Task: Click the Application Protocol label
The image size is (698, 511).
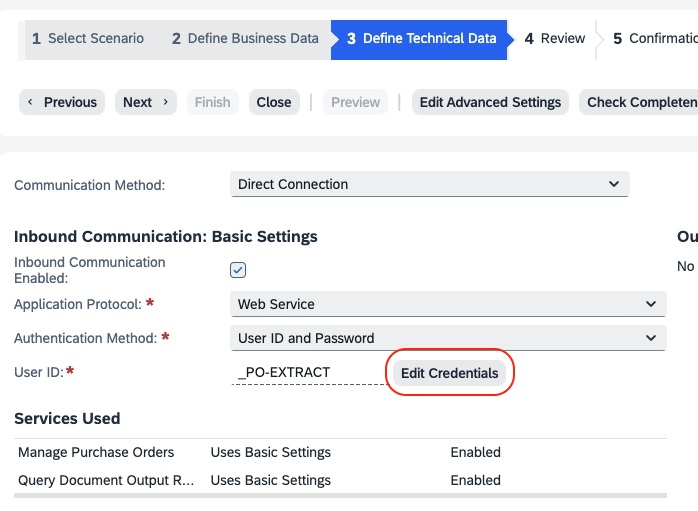Action: click(x=78, y=304)
